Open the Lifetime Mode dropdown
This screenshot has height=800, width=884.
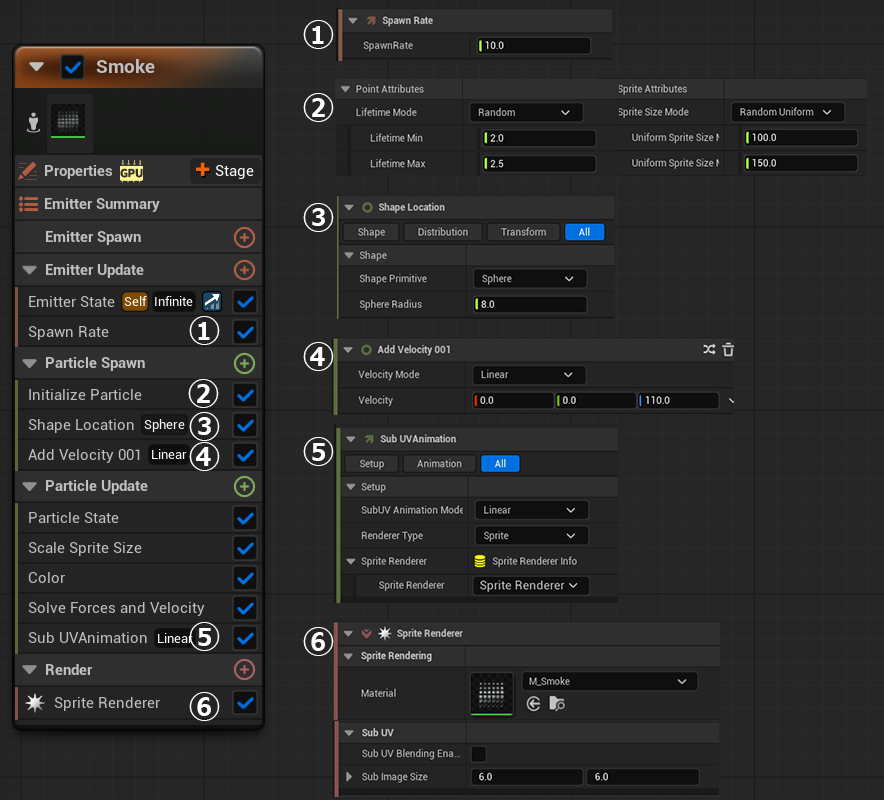coord(526,113)
